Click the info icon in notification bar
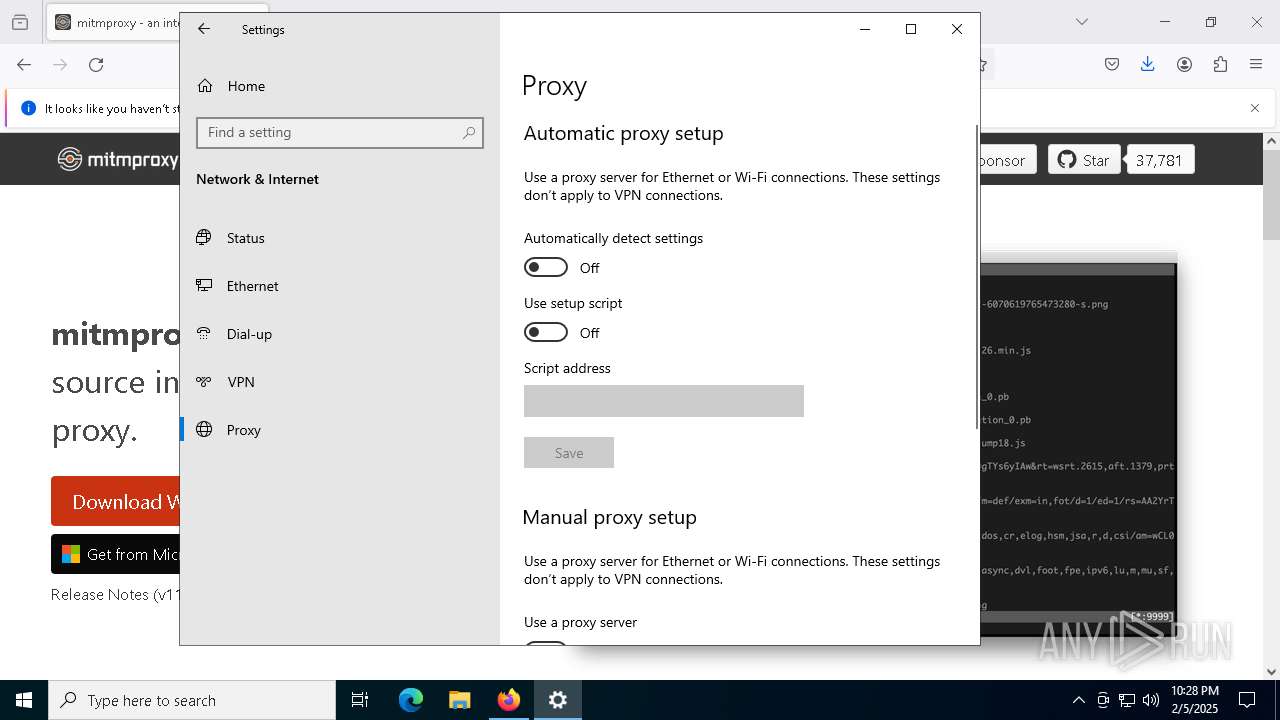Screen dimensions: 1280x720 pyautogui.click(x=28, y=108)
